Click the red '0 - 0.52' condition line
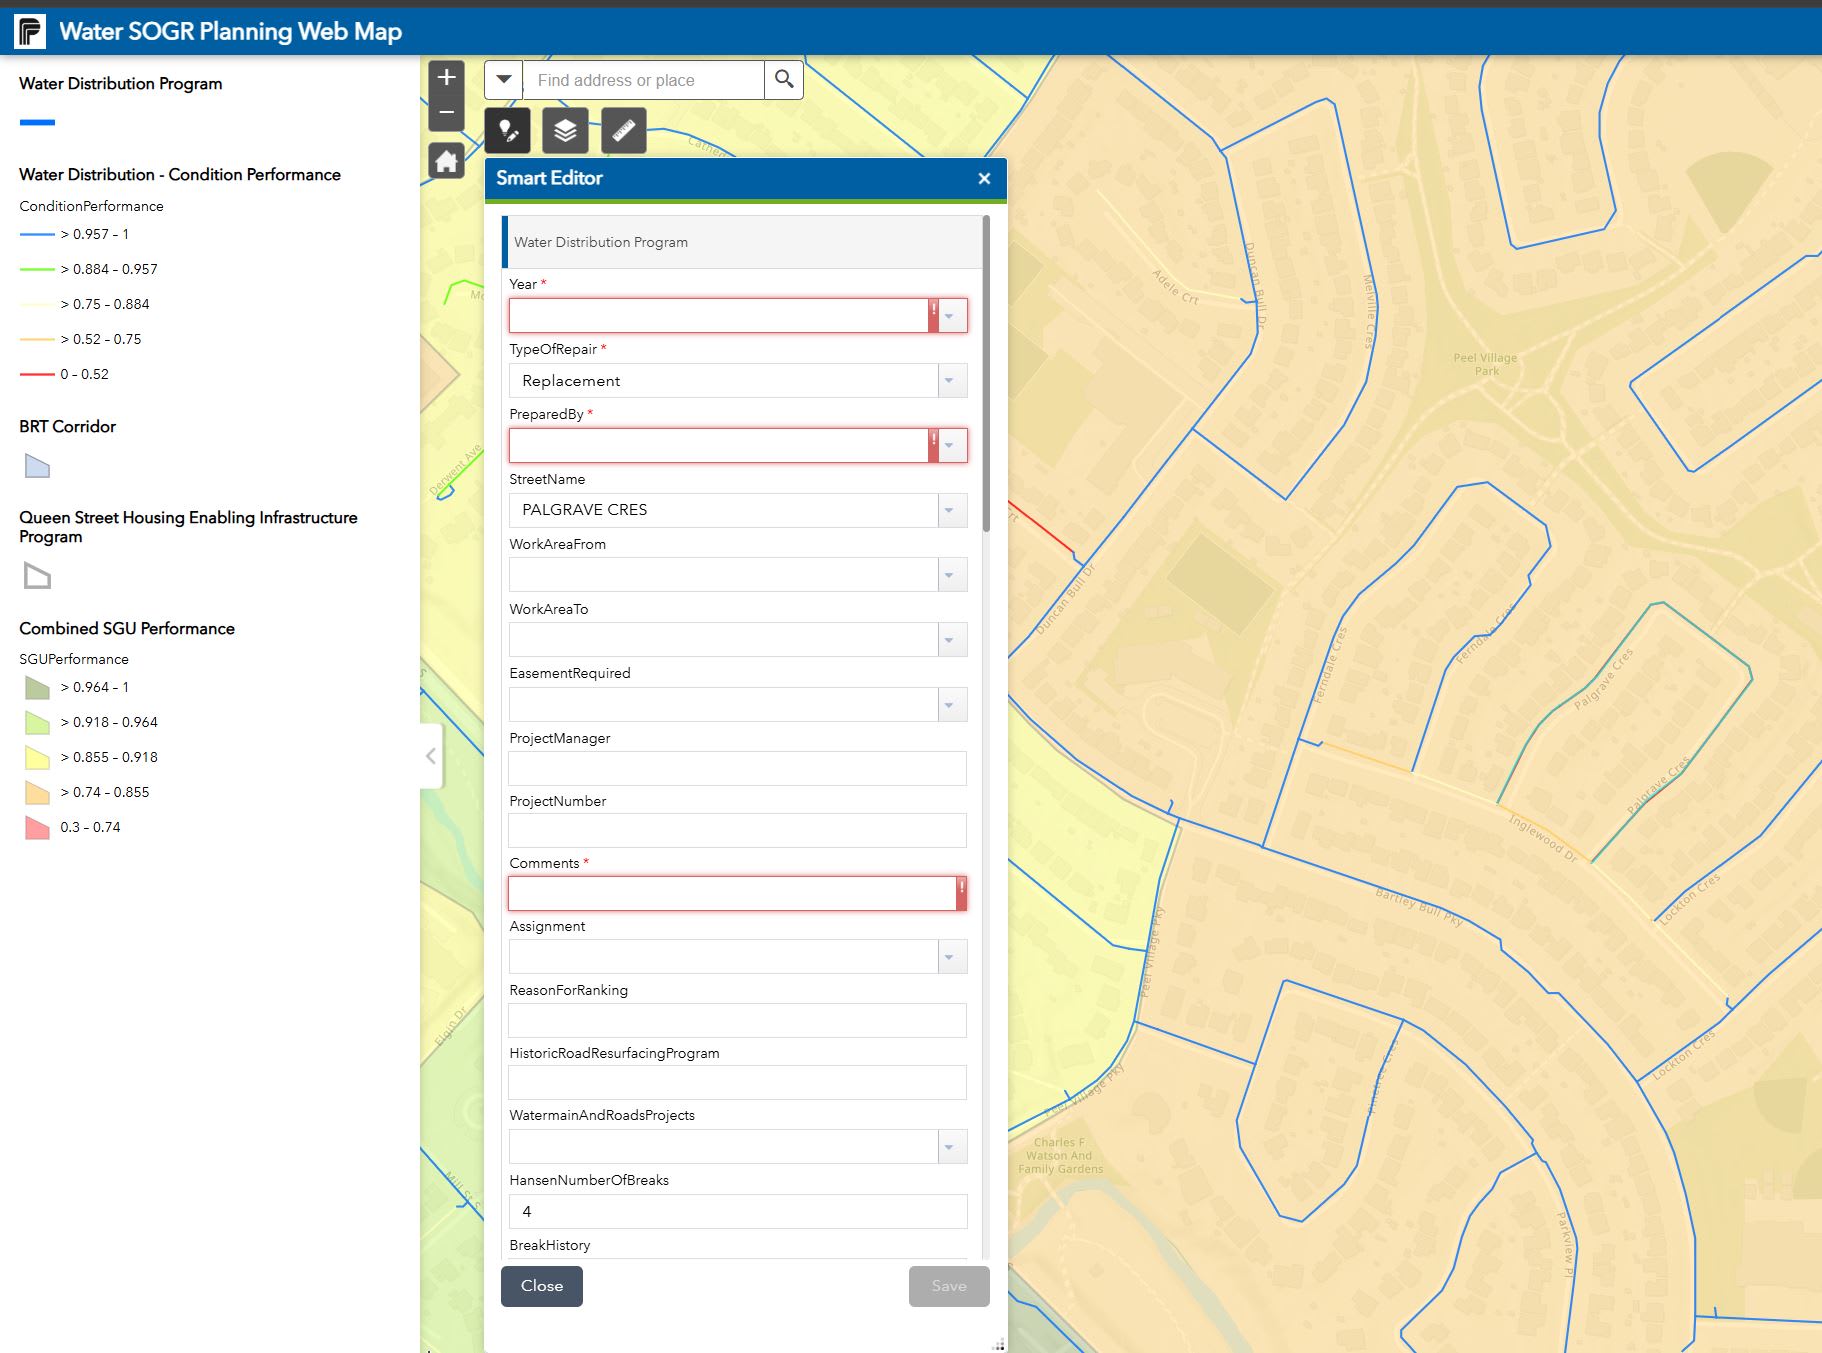1822x1353 pixels. [37, 374]
